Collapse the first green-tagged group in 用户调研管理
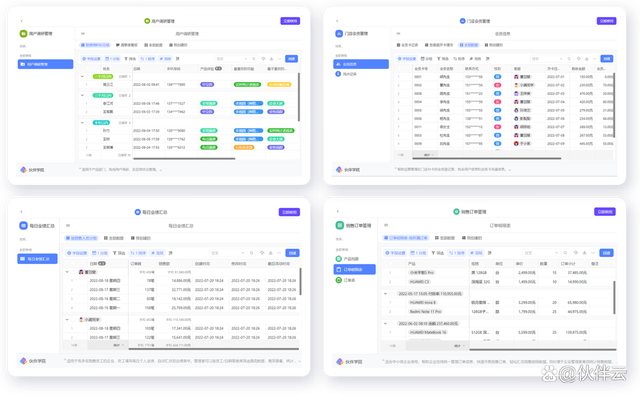640x396 pixels. coord(82,76)
